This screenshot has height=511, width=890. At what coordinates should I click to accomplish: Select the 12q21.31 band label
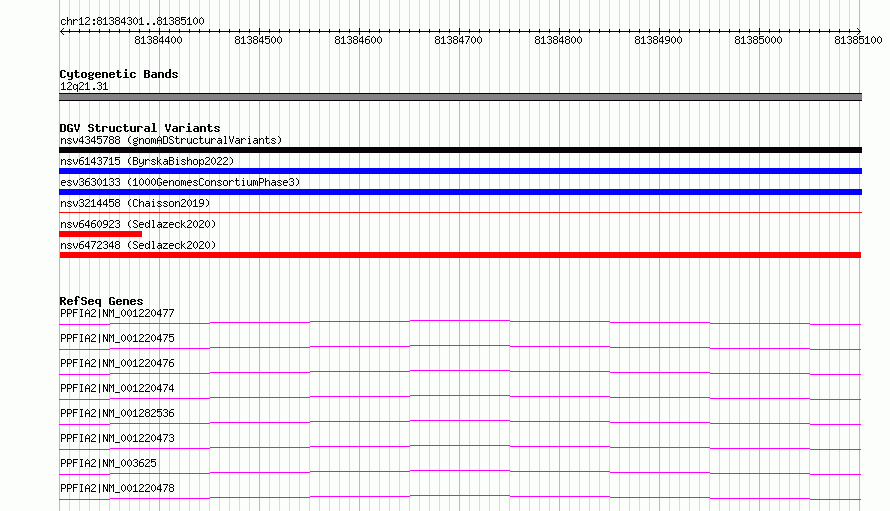coord(84,86)
